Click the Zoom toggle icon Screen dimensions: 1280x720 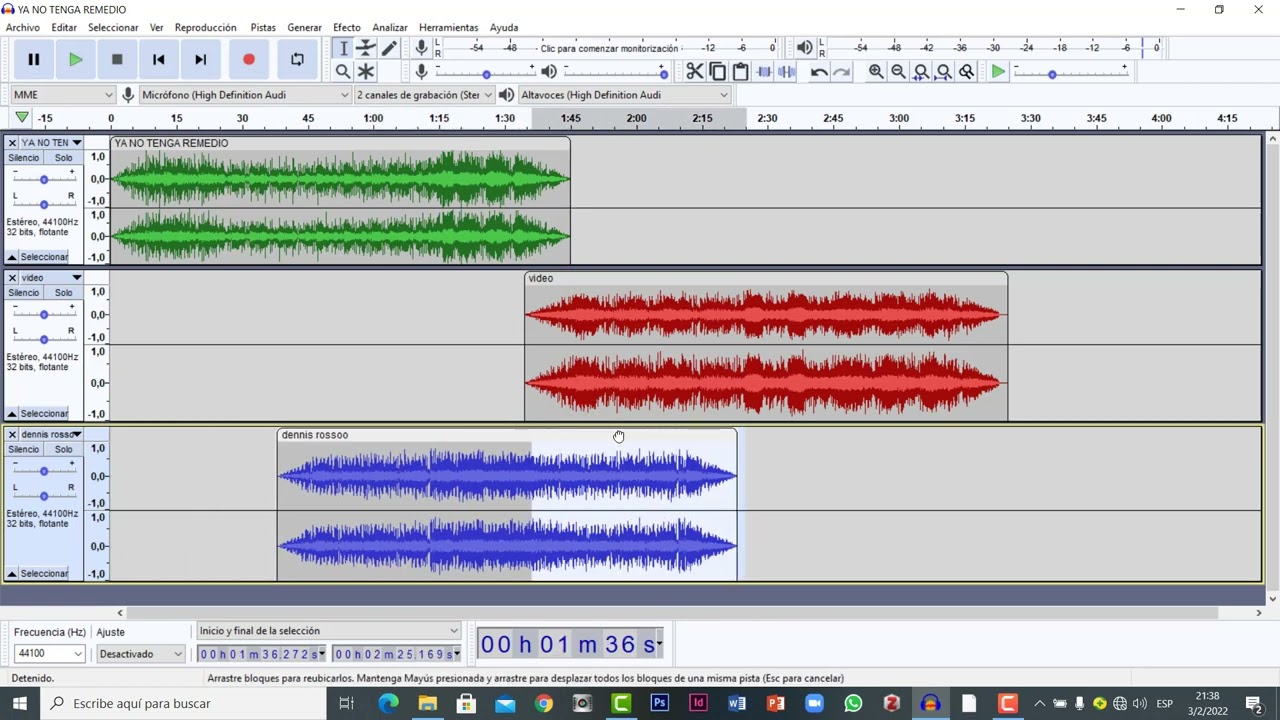coord(966,71)
